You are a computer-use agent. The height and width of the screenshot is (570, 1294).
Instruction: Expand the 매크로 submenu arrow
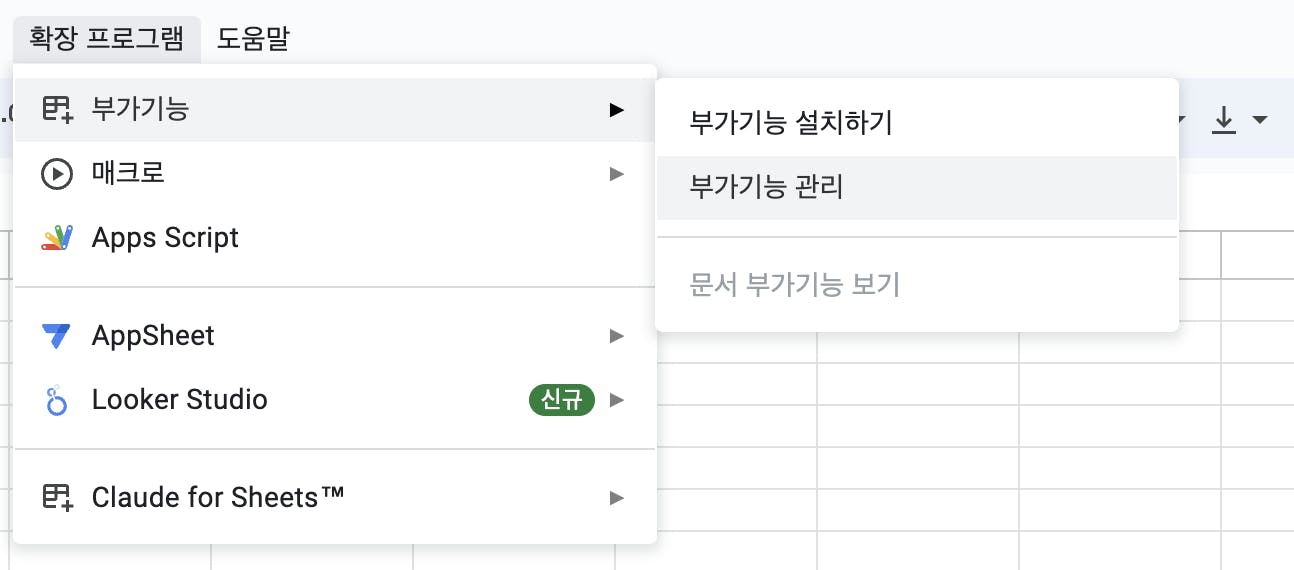(617, 174)
